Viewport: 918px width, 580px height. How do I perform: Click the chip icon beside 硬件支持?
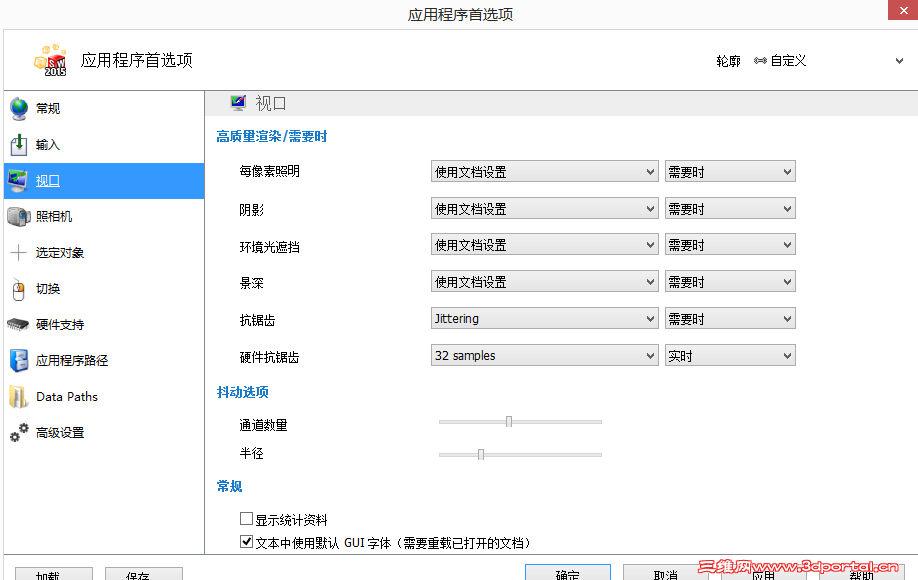[18, 325]
